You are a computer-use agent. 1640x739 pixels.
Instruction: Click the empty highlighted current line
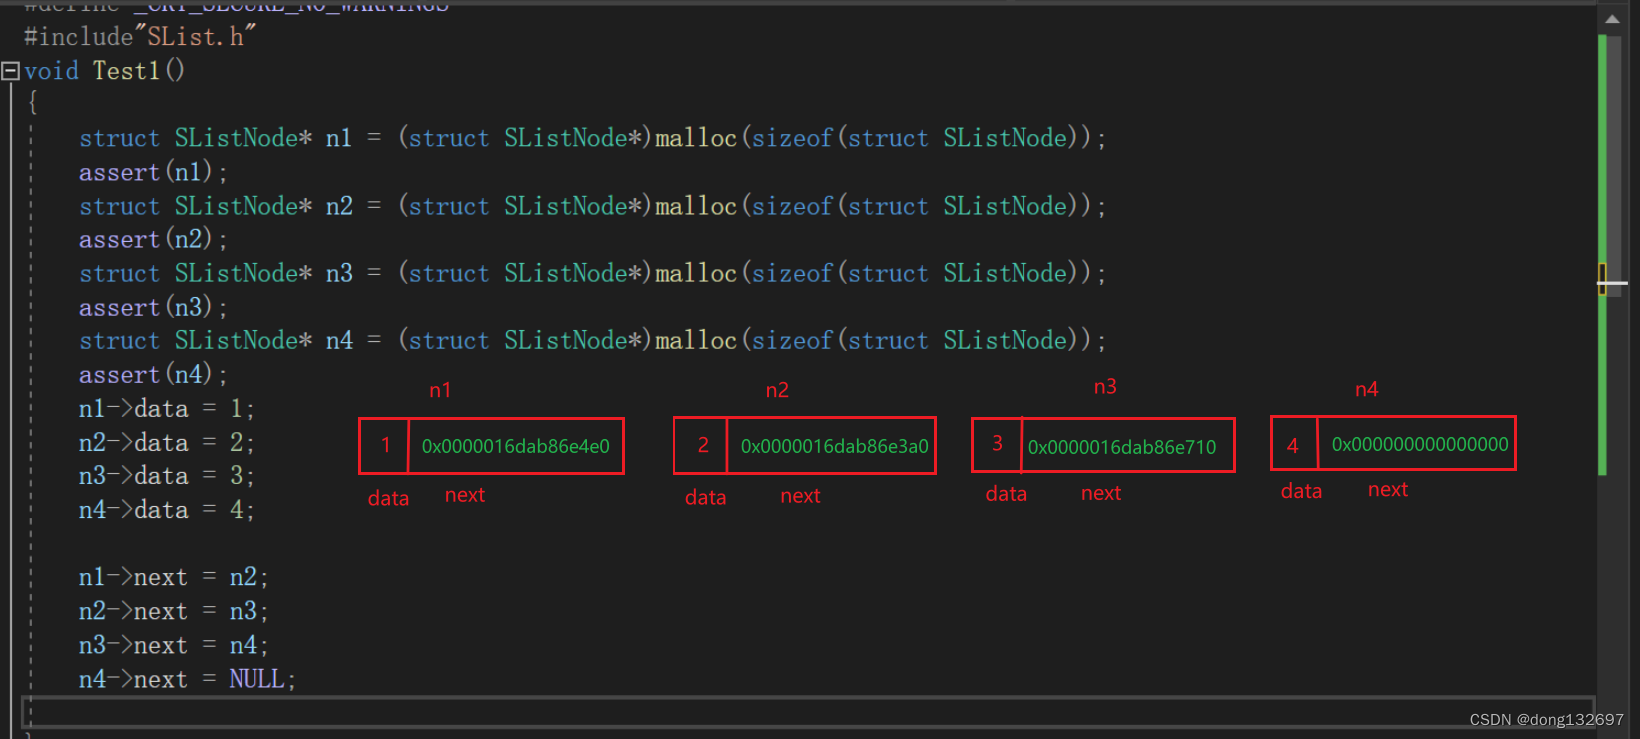(807, 711)
